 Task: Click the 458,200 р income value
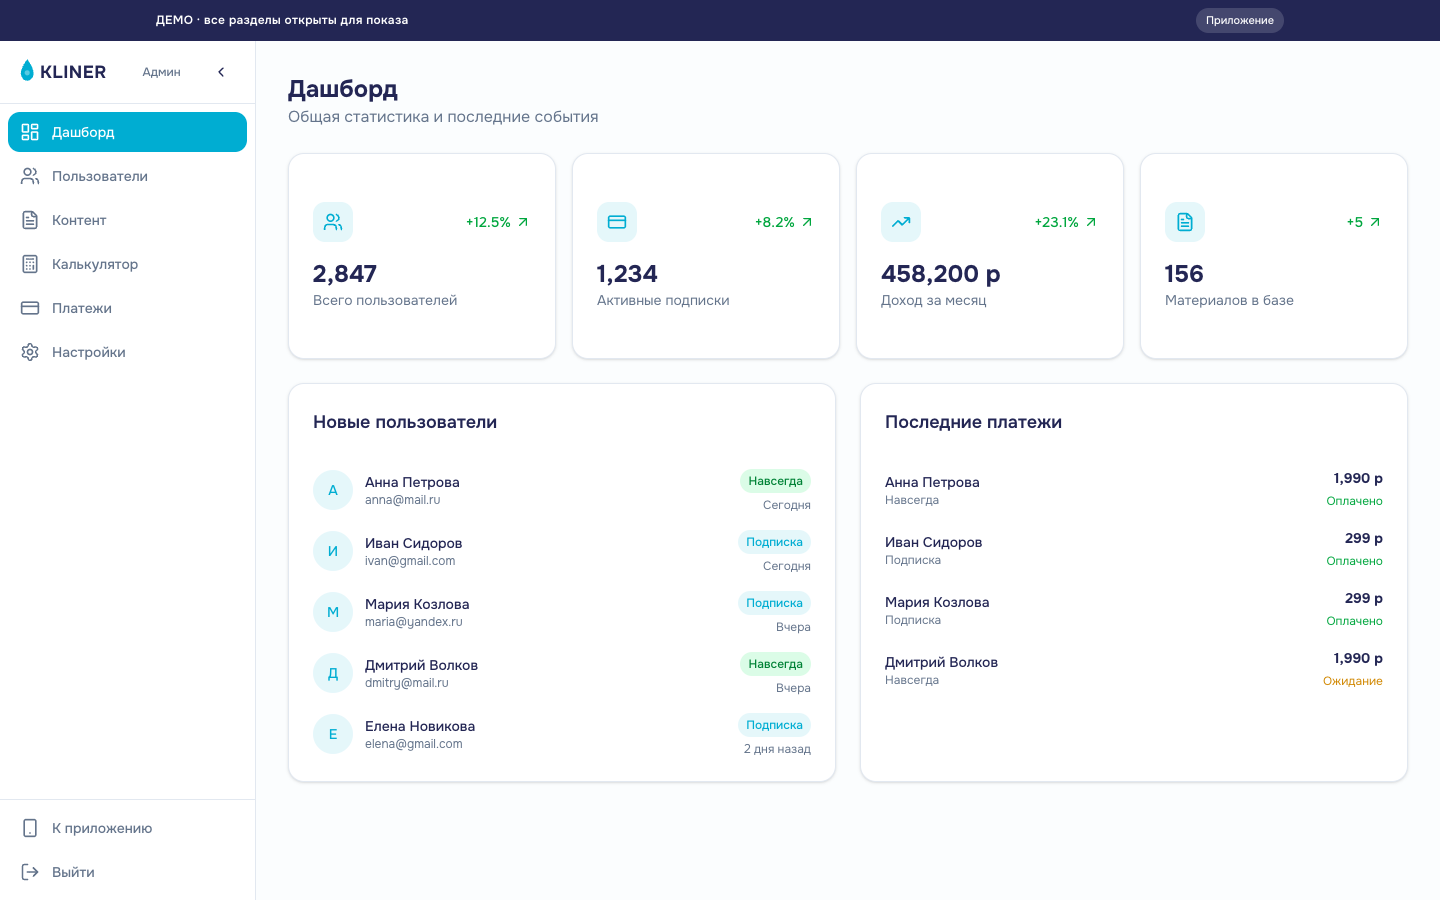click(x=941, y=274)
